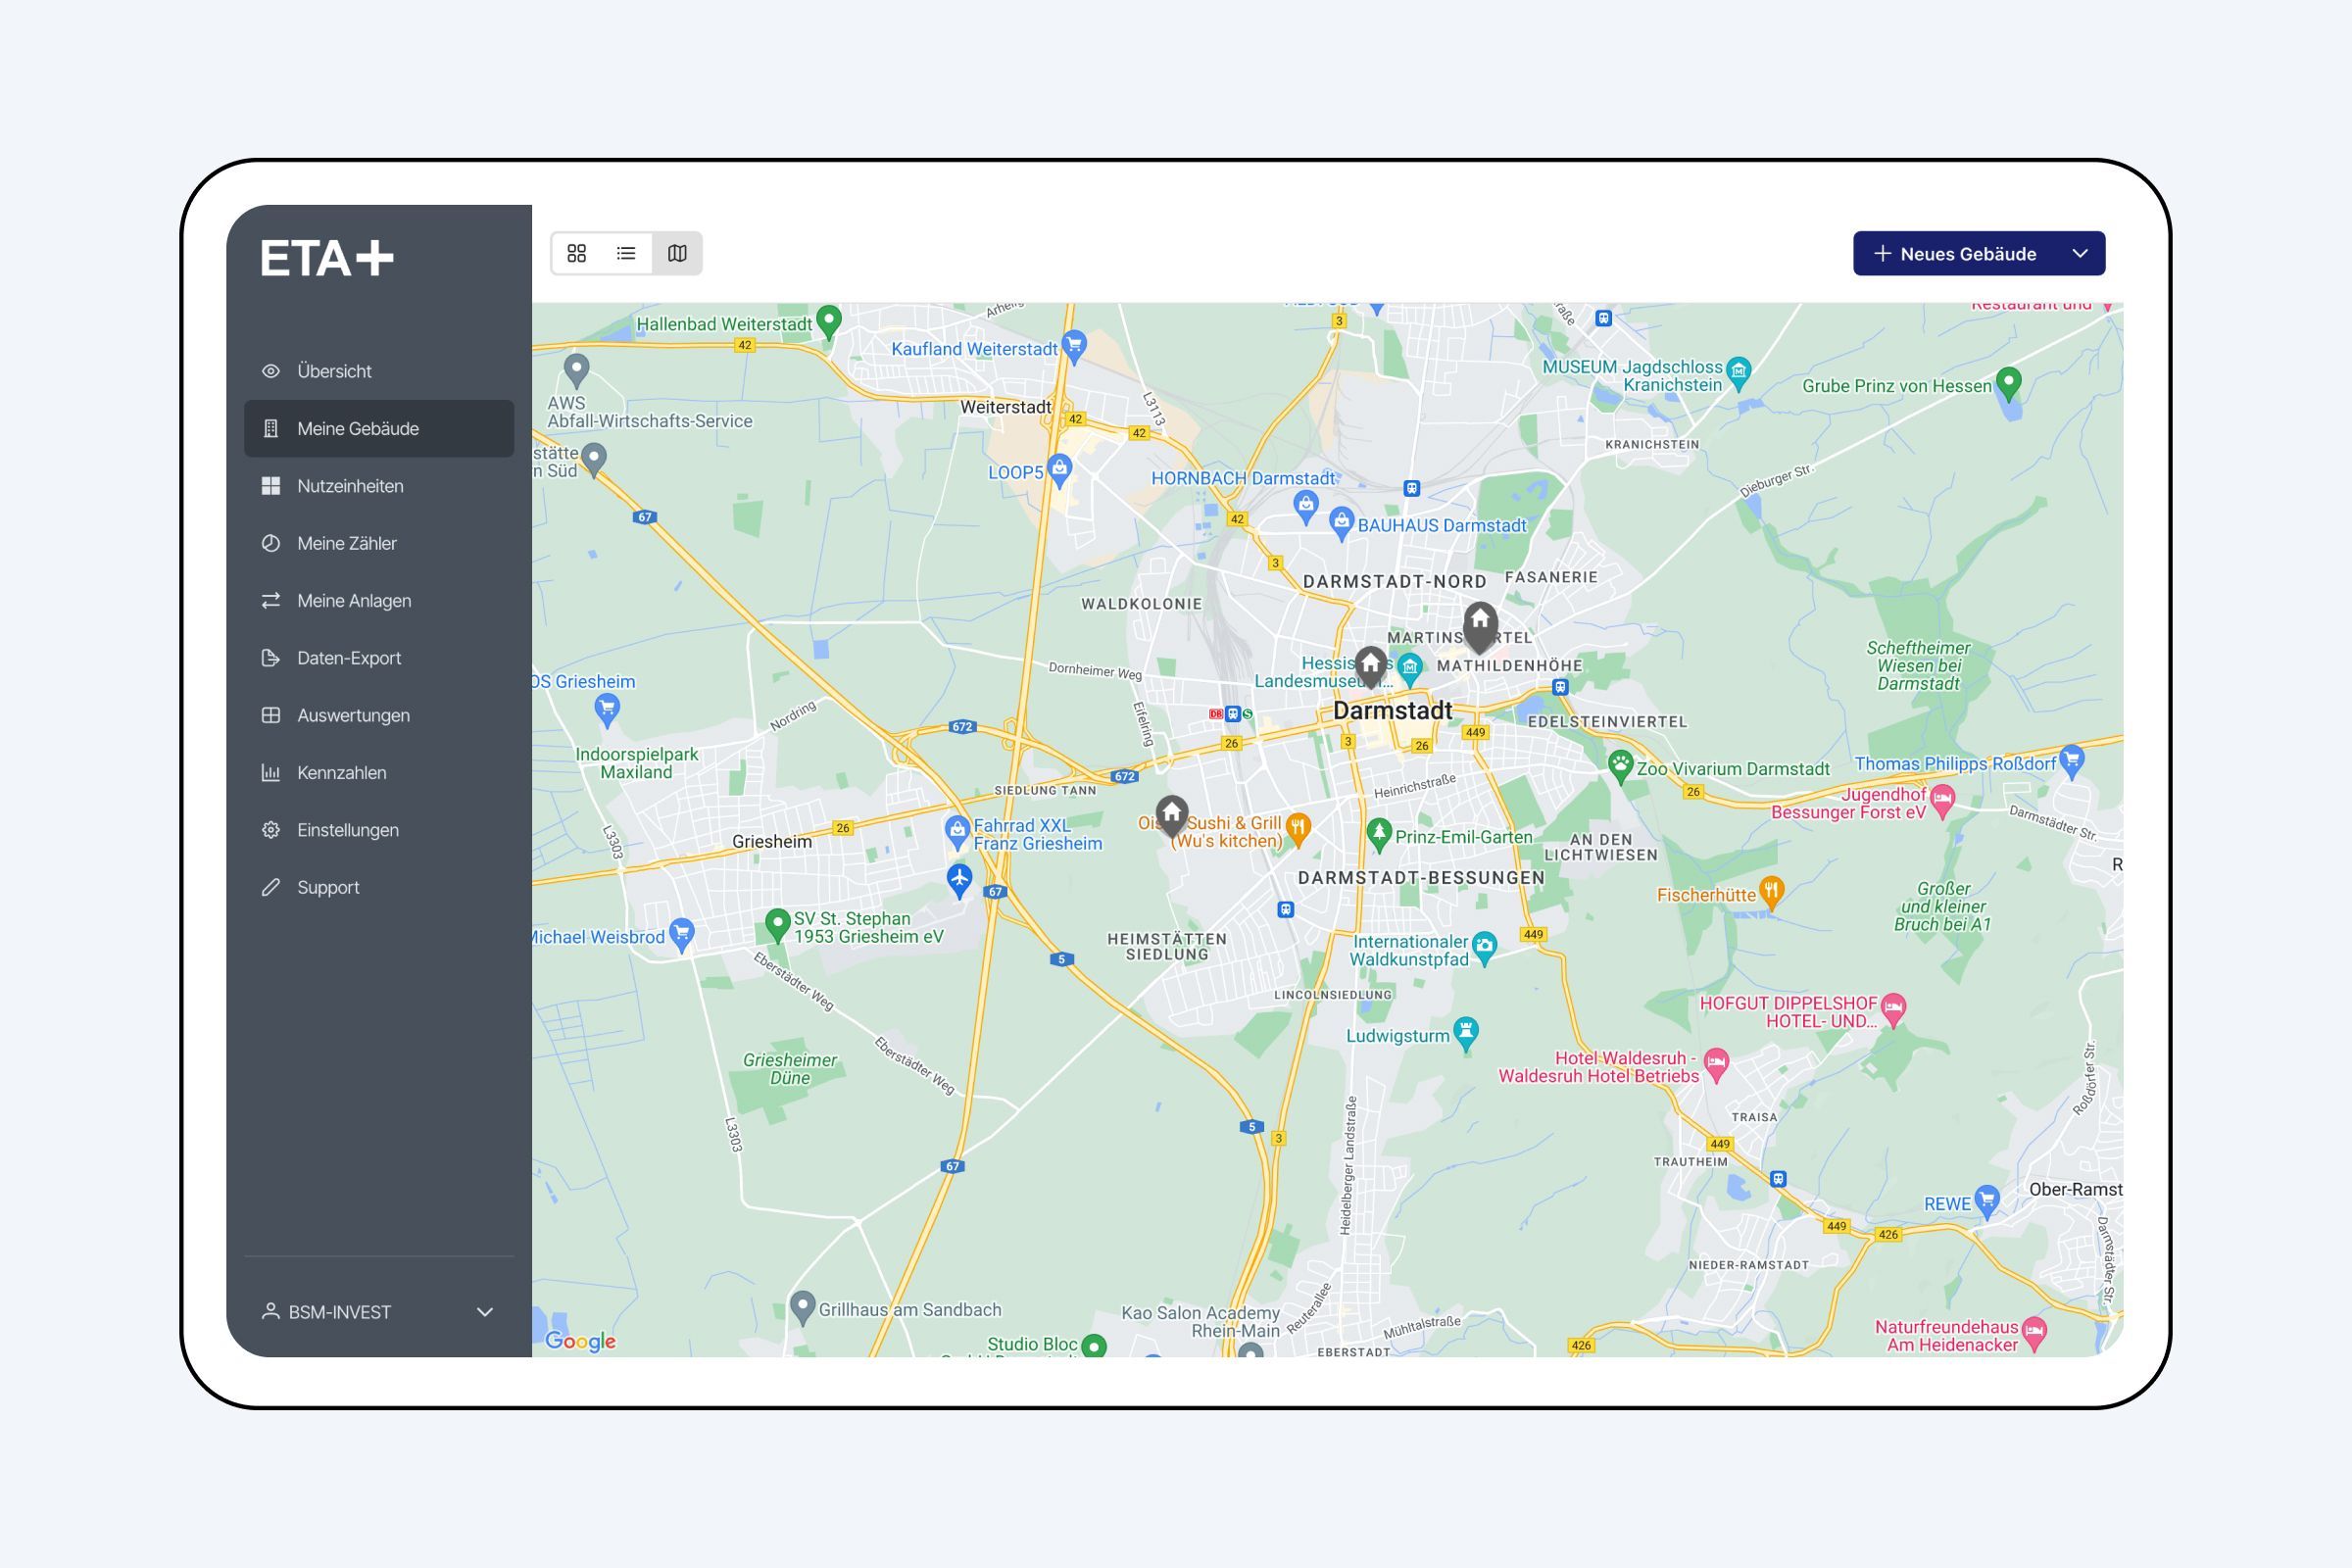The image size is (2352, 1568).
Task: Click the Einstellungen gear icon
Action: pyautogui.click(x=271, y=830)
